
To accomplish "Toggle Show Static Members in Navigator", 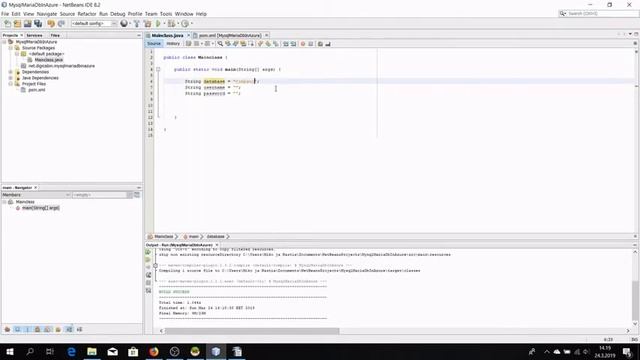I will point(27,329).
